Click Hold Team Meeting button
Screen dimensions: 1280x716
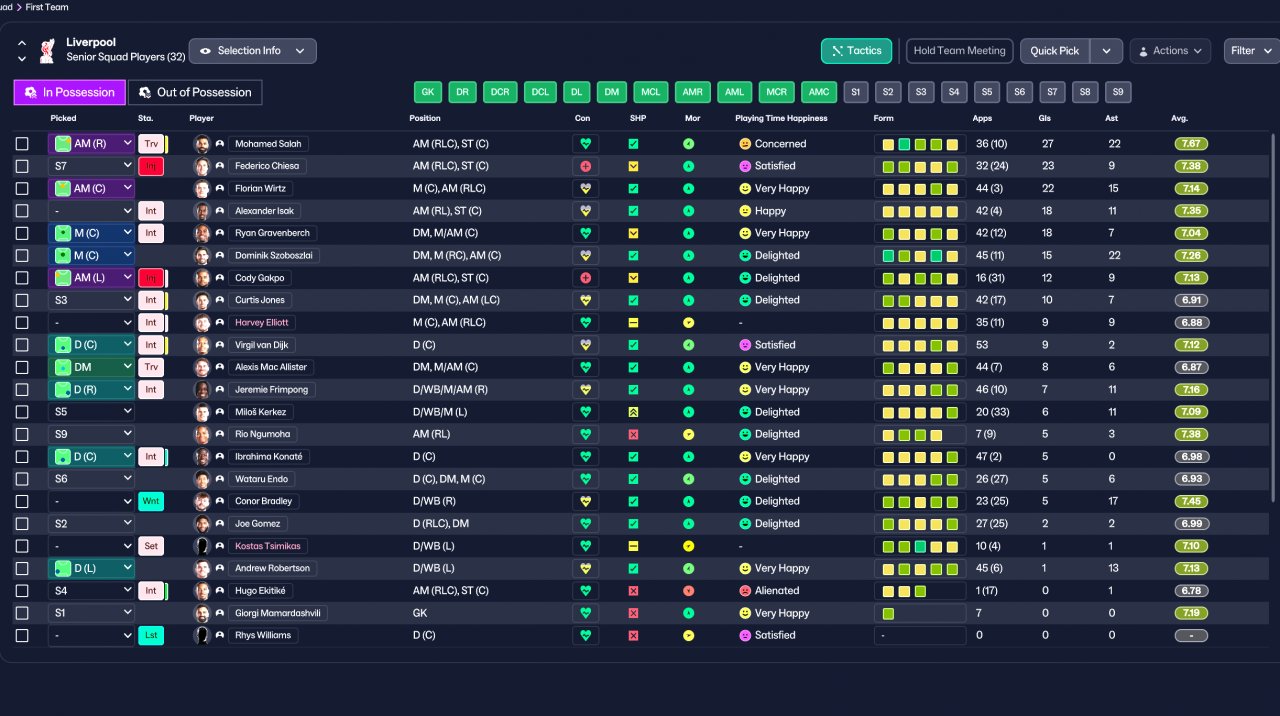click(x=960, y=51)
